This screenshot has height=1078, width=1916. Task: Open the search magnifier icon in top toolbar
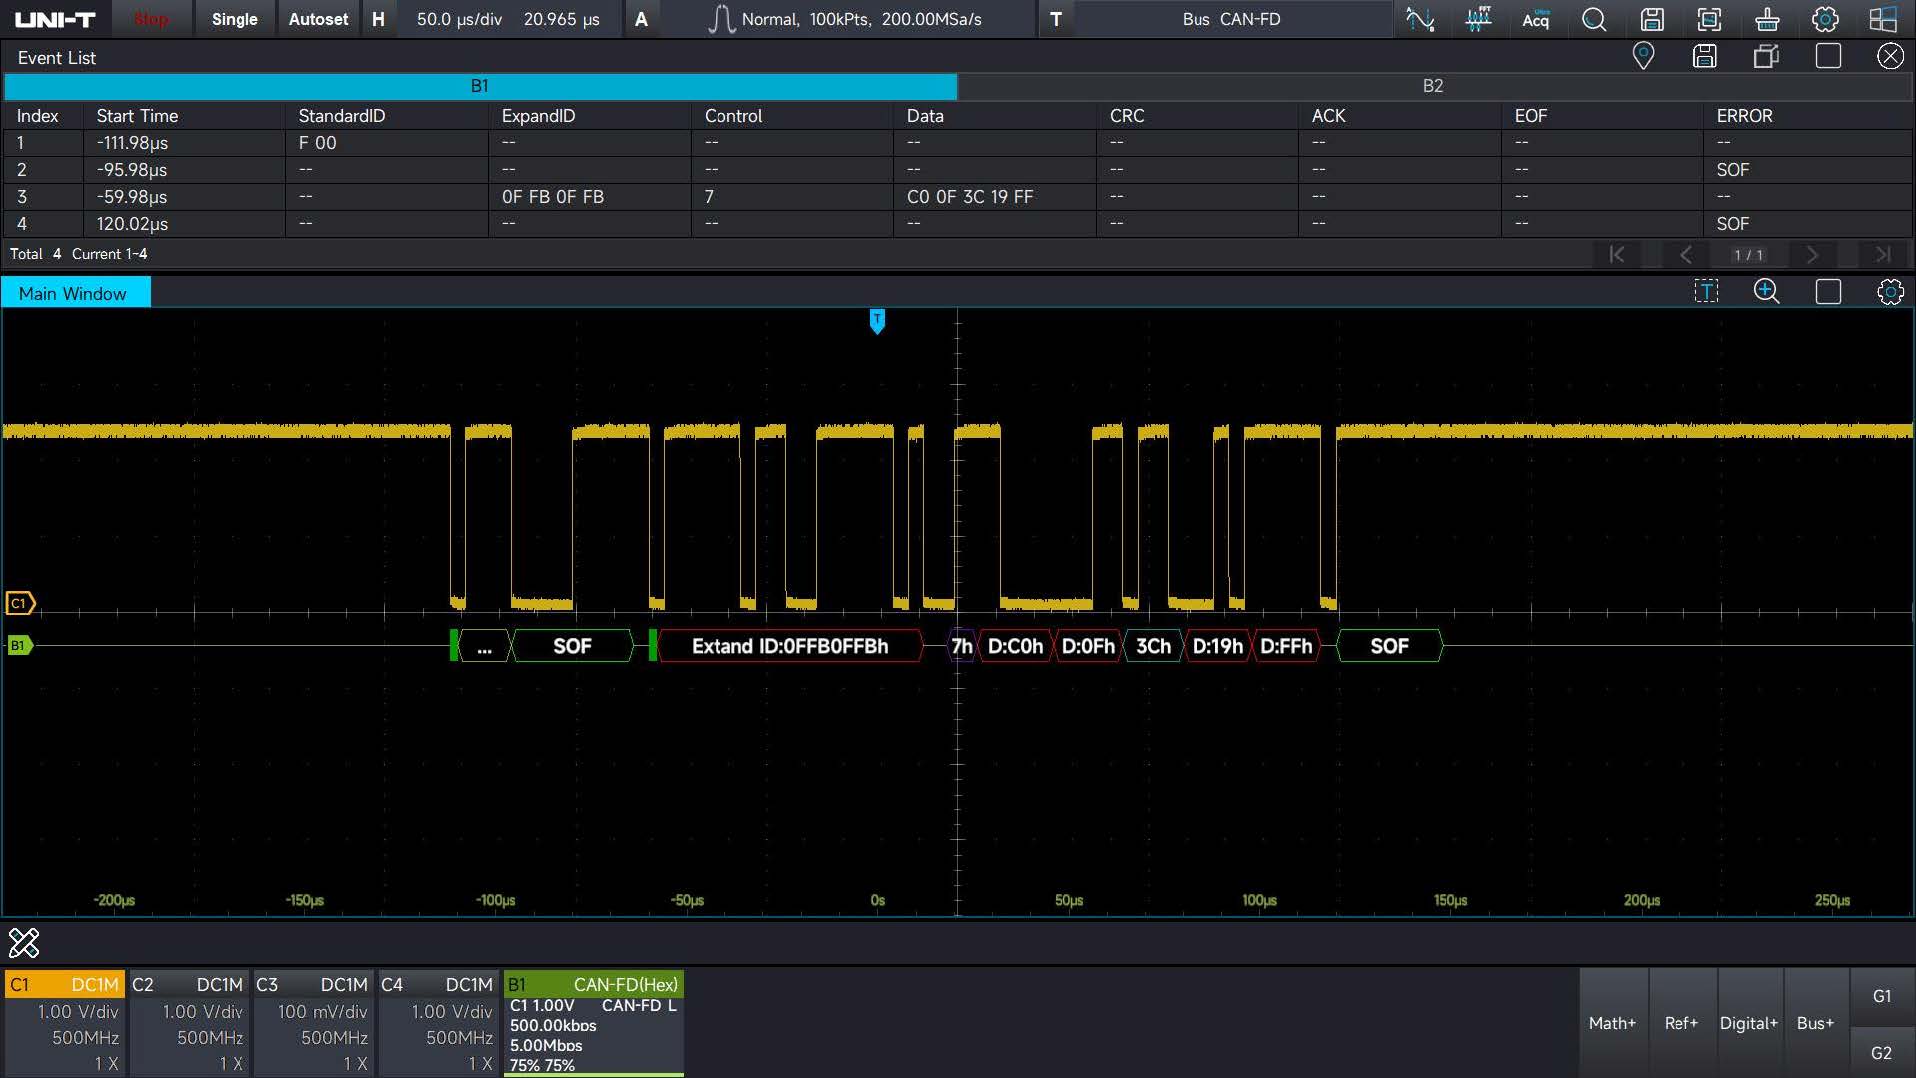tap(1594, 19)
